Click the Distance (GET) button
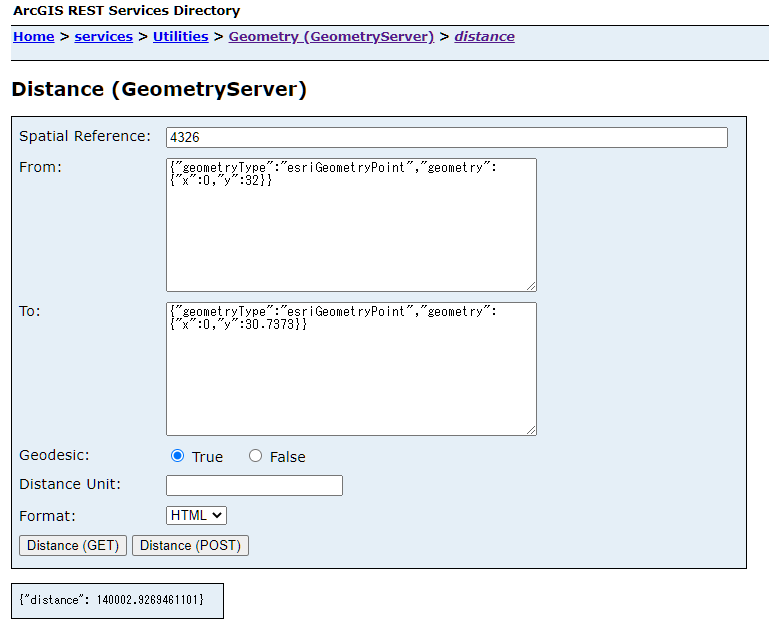The width and height of the screenshot is (769, 630). click(x=73, y=546)
